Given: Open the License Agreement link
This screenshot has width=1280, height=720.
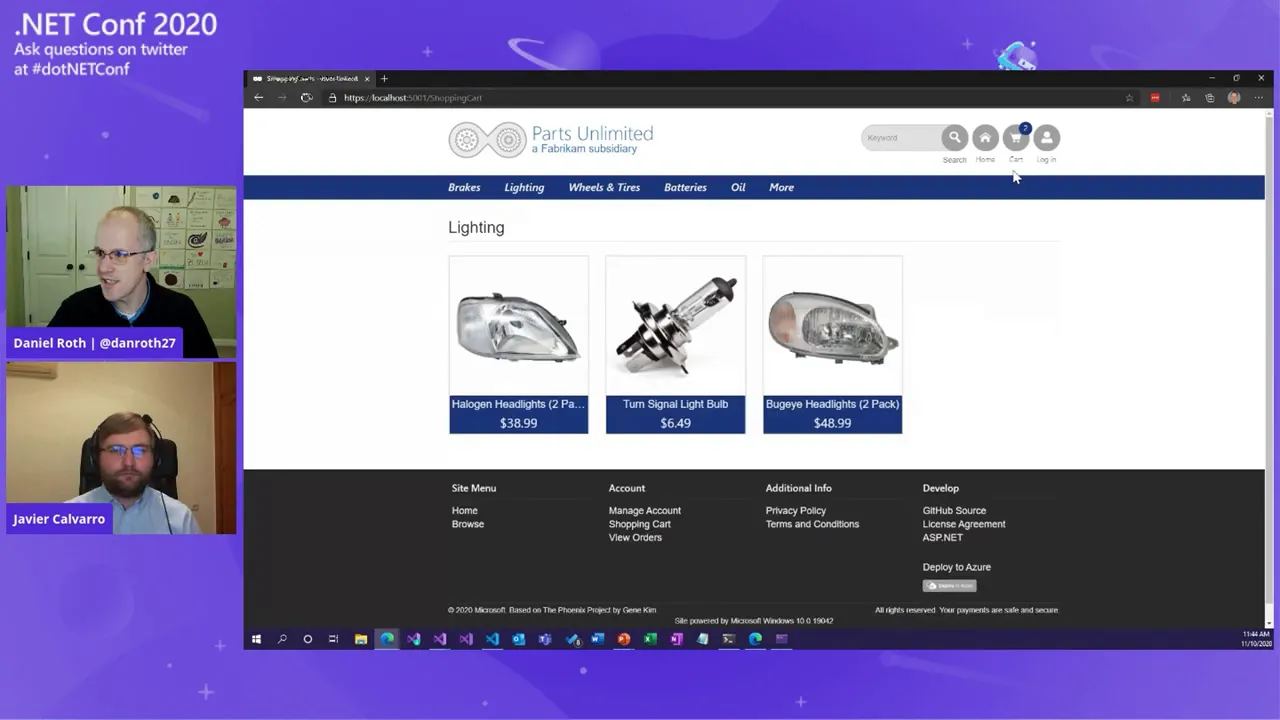Looking at the screenshot, I should (x=963, y=524).
